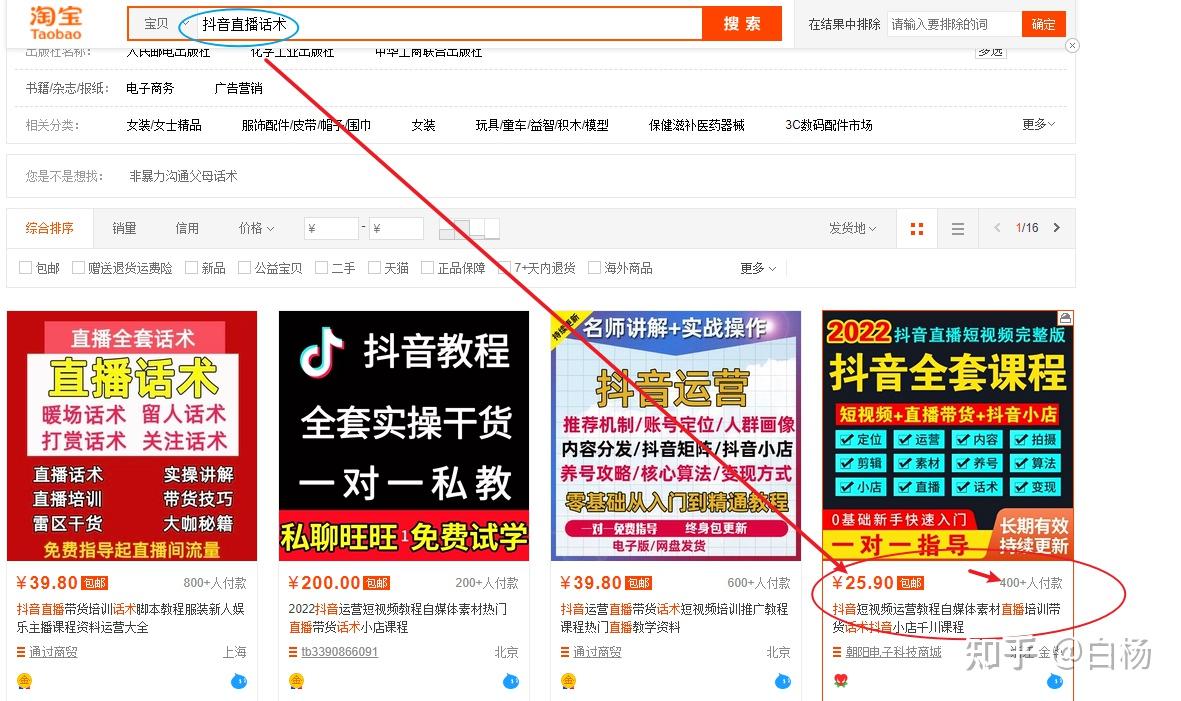Image resolution: width=1181 pixels, height=701 pixels.
Task: Toggle 7+天内退货 checkbox
Action: 505,267
